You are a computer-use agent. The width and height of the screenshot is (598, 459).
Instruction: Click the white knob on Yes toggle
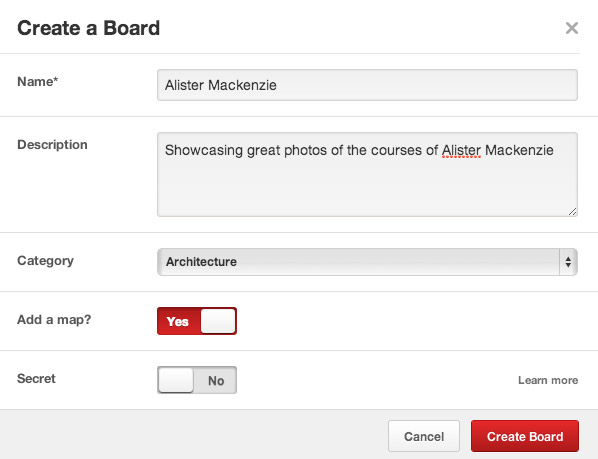click(218, 321)
